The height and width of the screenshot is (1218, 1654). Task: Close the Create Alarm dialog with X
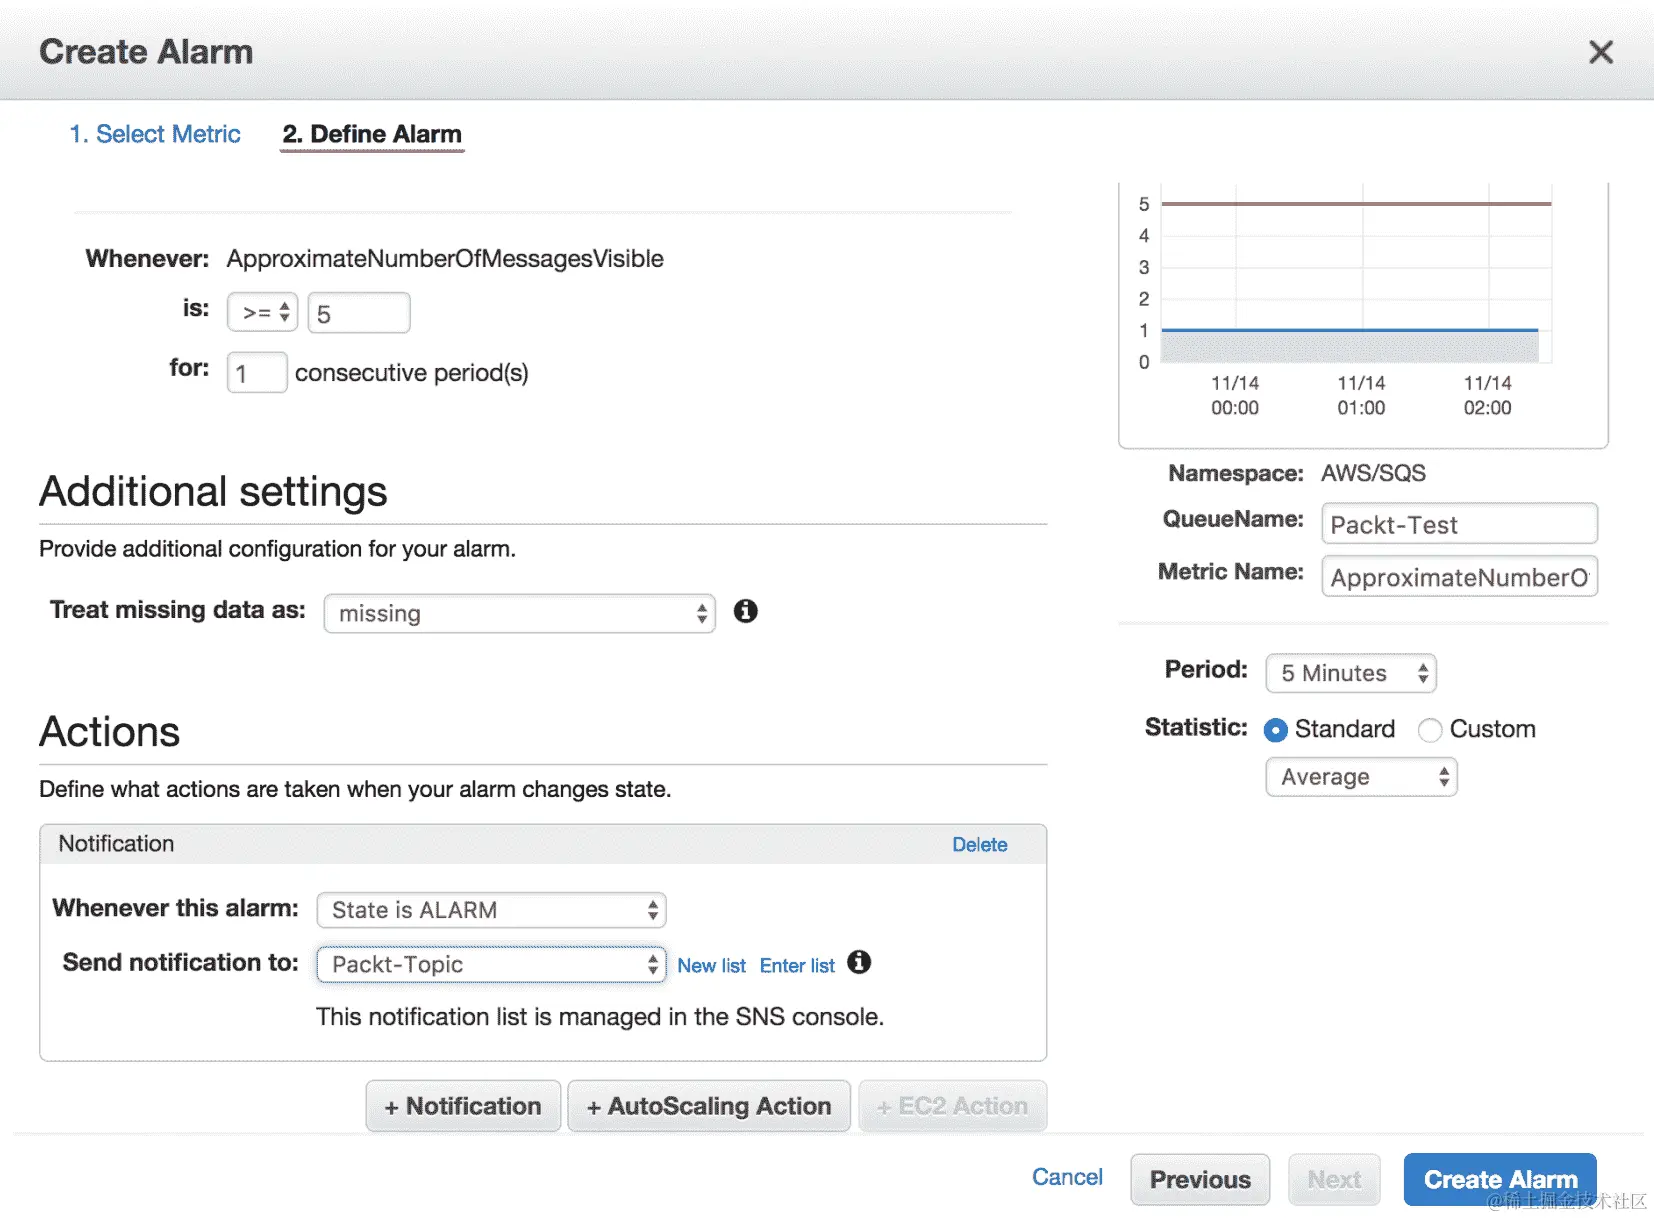(x=1601, y=52)
